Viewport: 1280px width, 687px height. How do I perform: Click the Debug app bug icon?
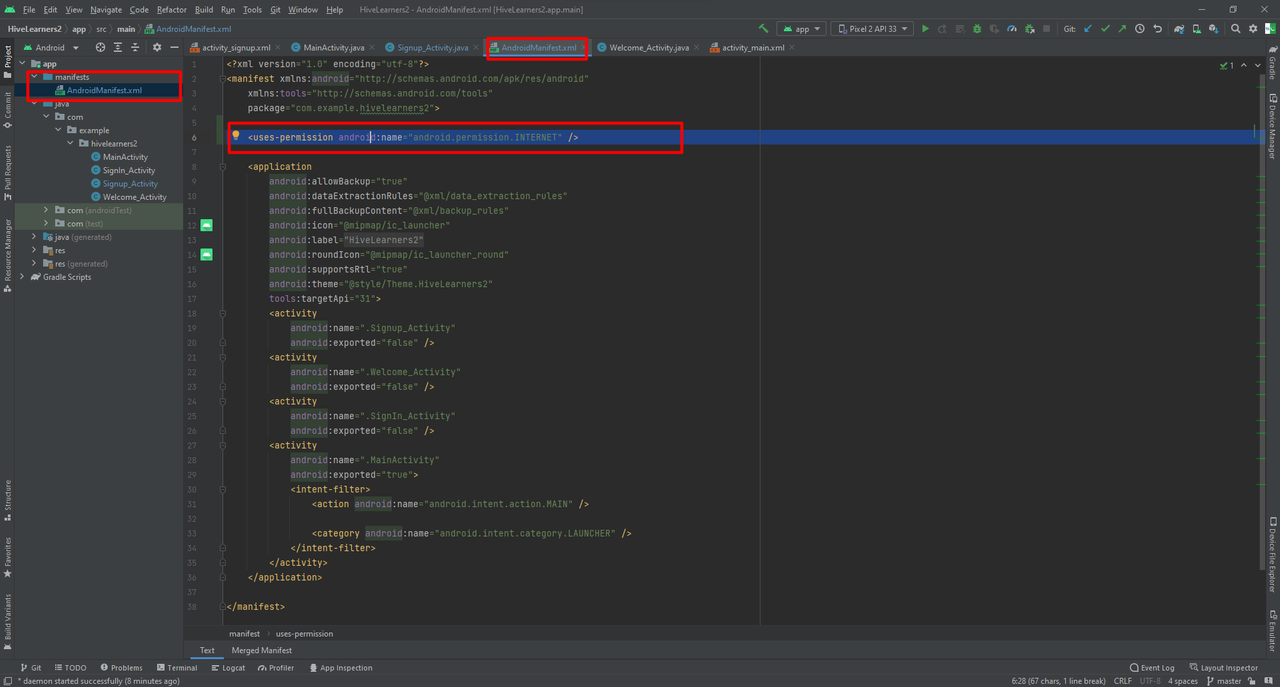click(x=977, y=29)
